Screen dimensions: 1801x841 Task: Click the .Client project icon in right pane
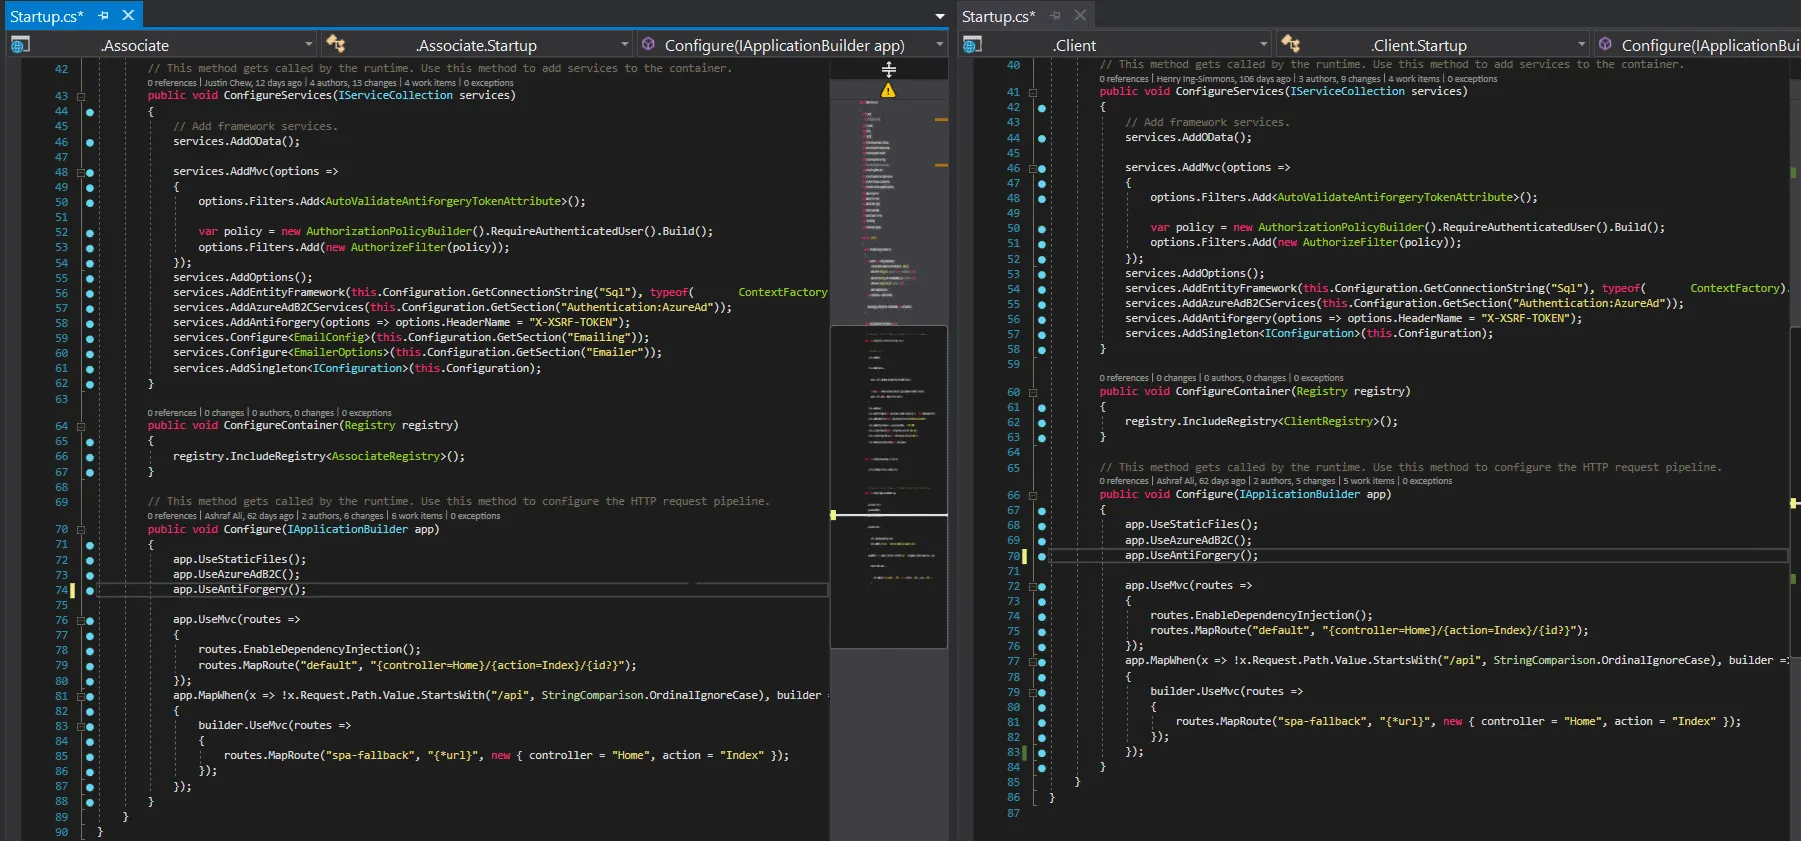pos(972,45)
